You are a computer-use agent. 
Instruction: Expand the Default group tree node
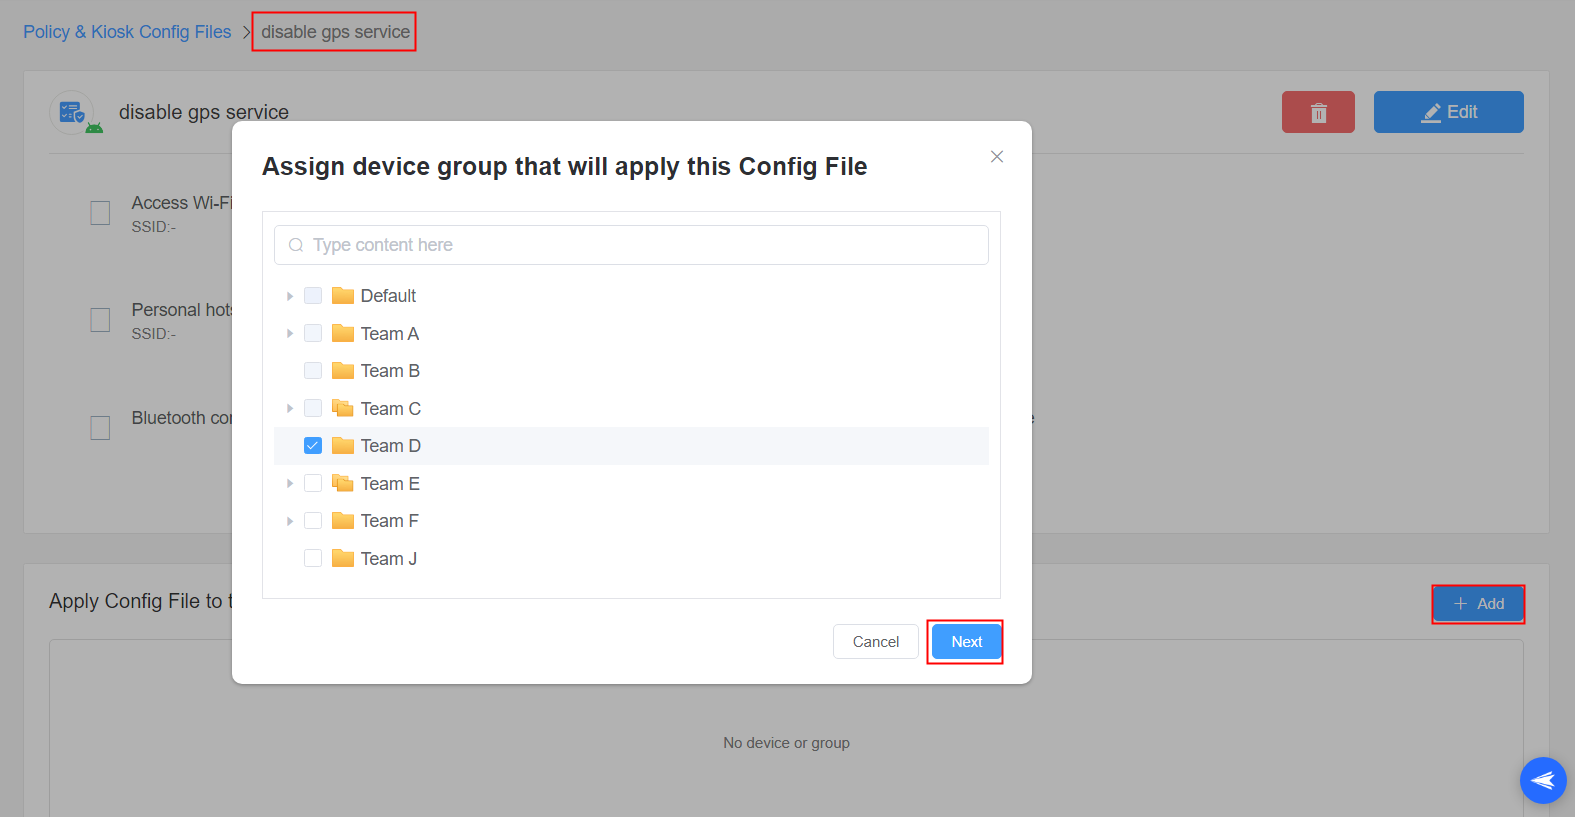pyautogui.click(x=290, y=296)
